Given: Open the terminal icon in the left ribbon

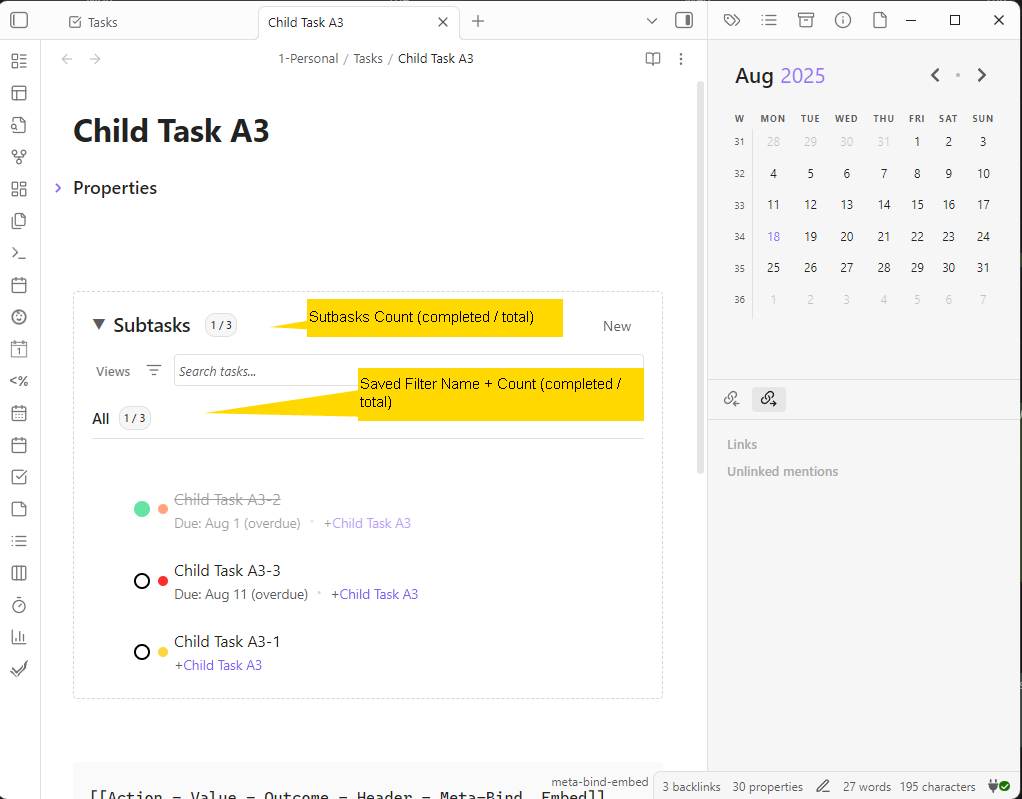Looking at the screenshot, I should (x=18, y=252).
